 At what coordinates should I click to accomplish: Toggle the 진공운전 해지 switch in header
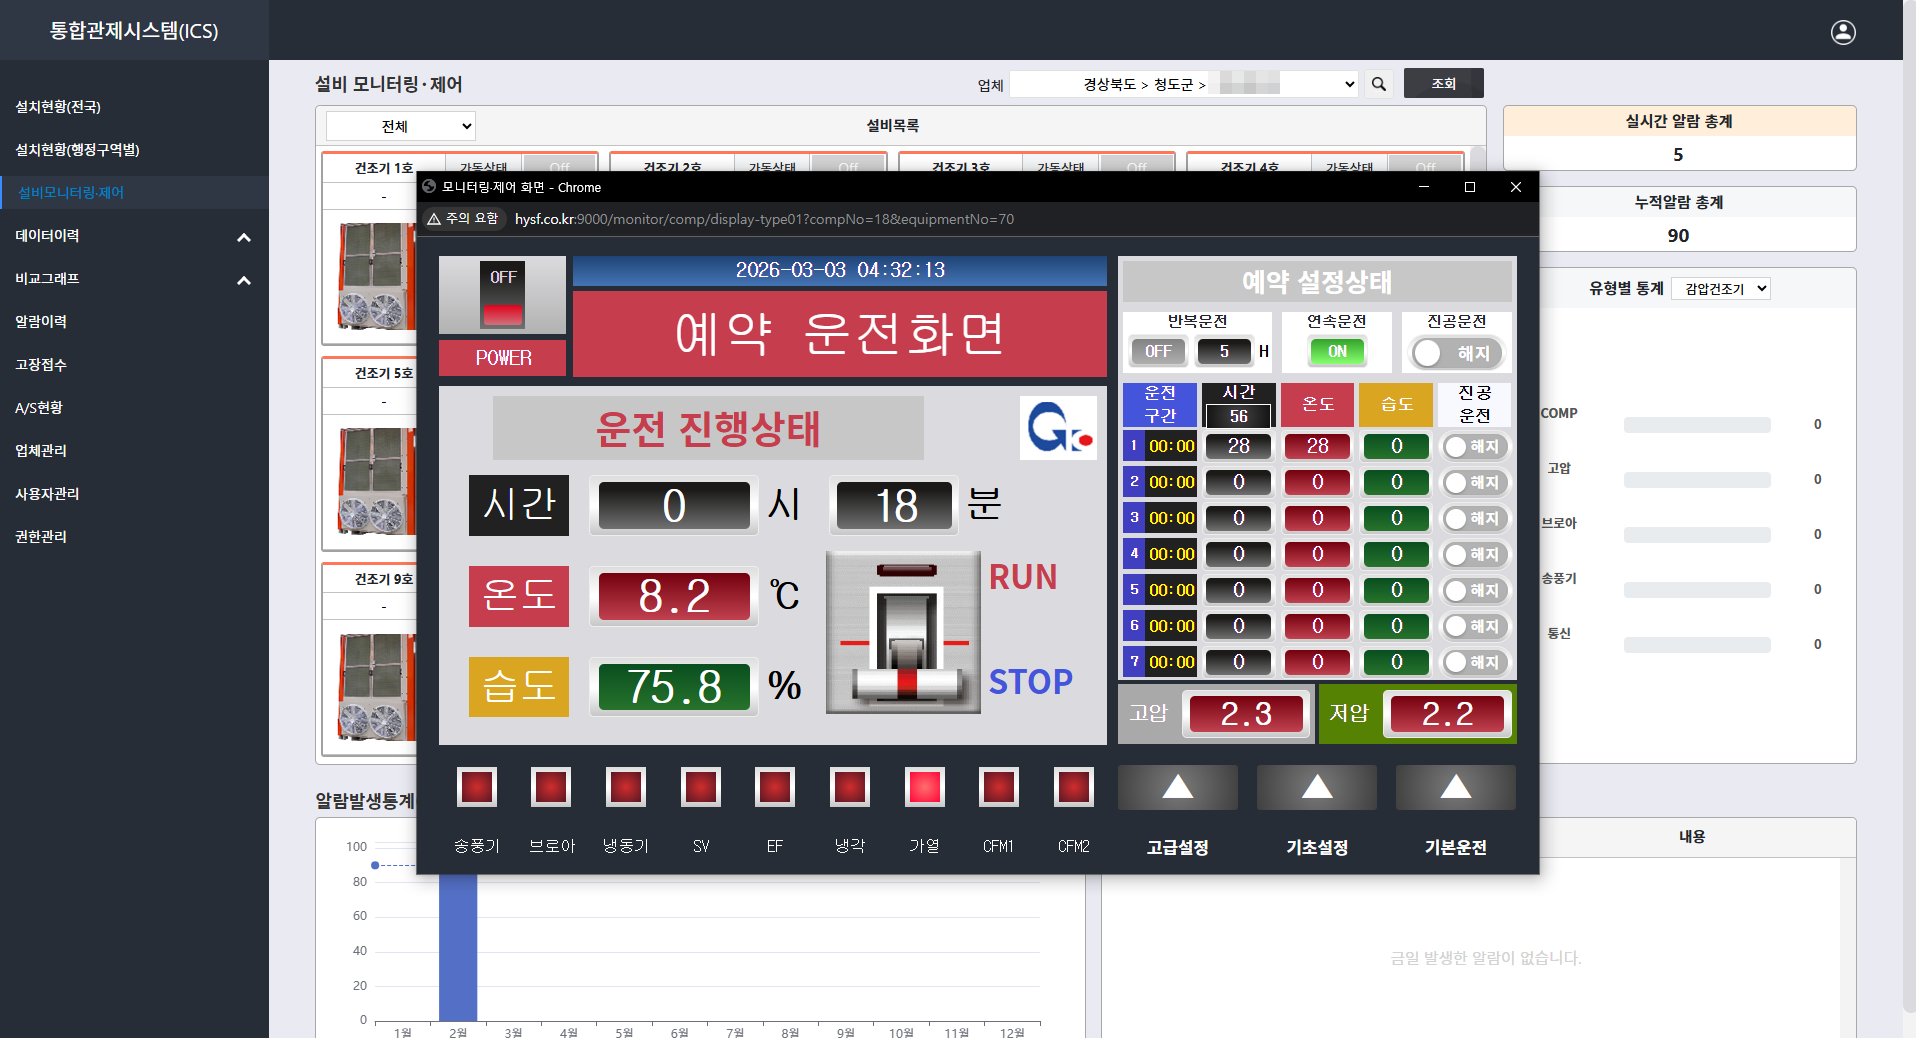tap(1456, 353)
